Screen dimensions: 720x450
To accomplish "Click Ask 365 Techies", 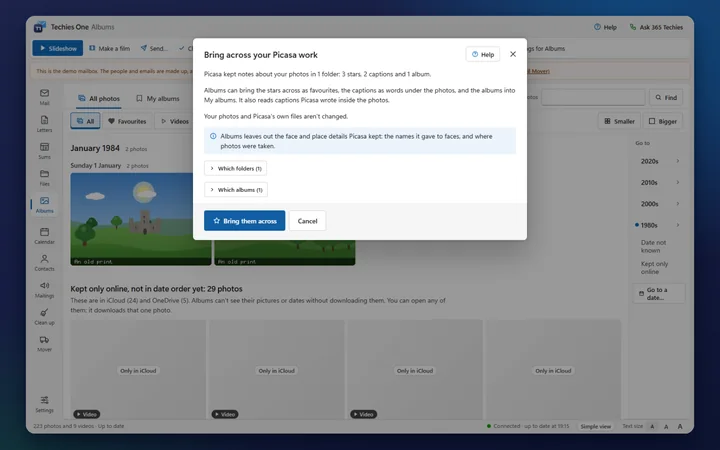I will coord(656,27).
